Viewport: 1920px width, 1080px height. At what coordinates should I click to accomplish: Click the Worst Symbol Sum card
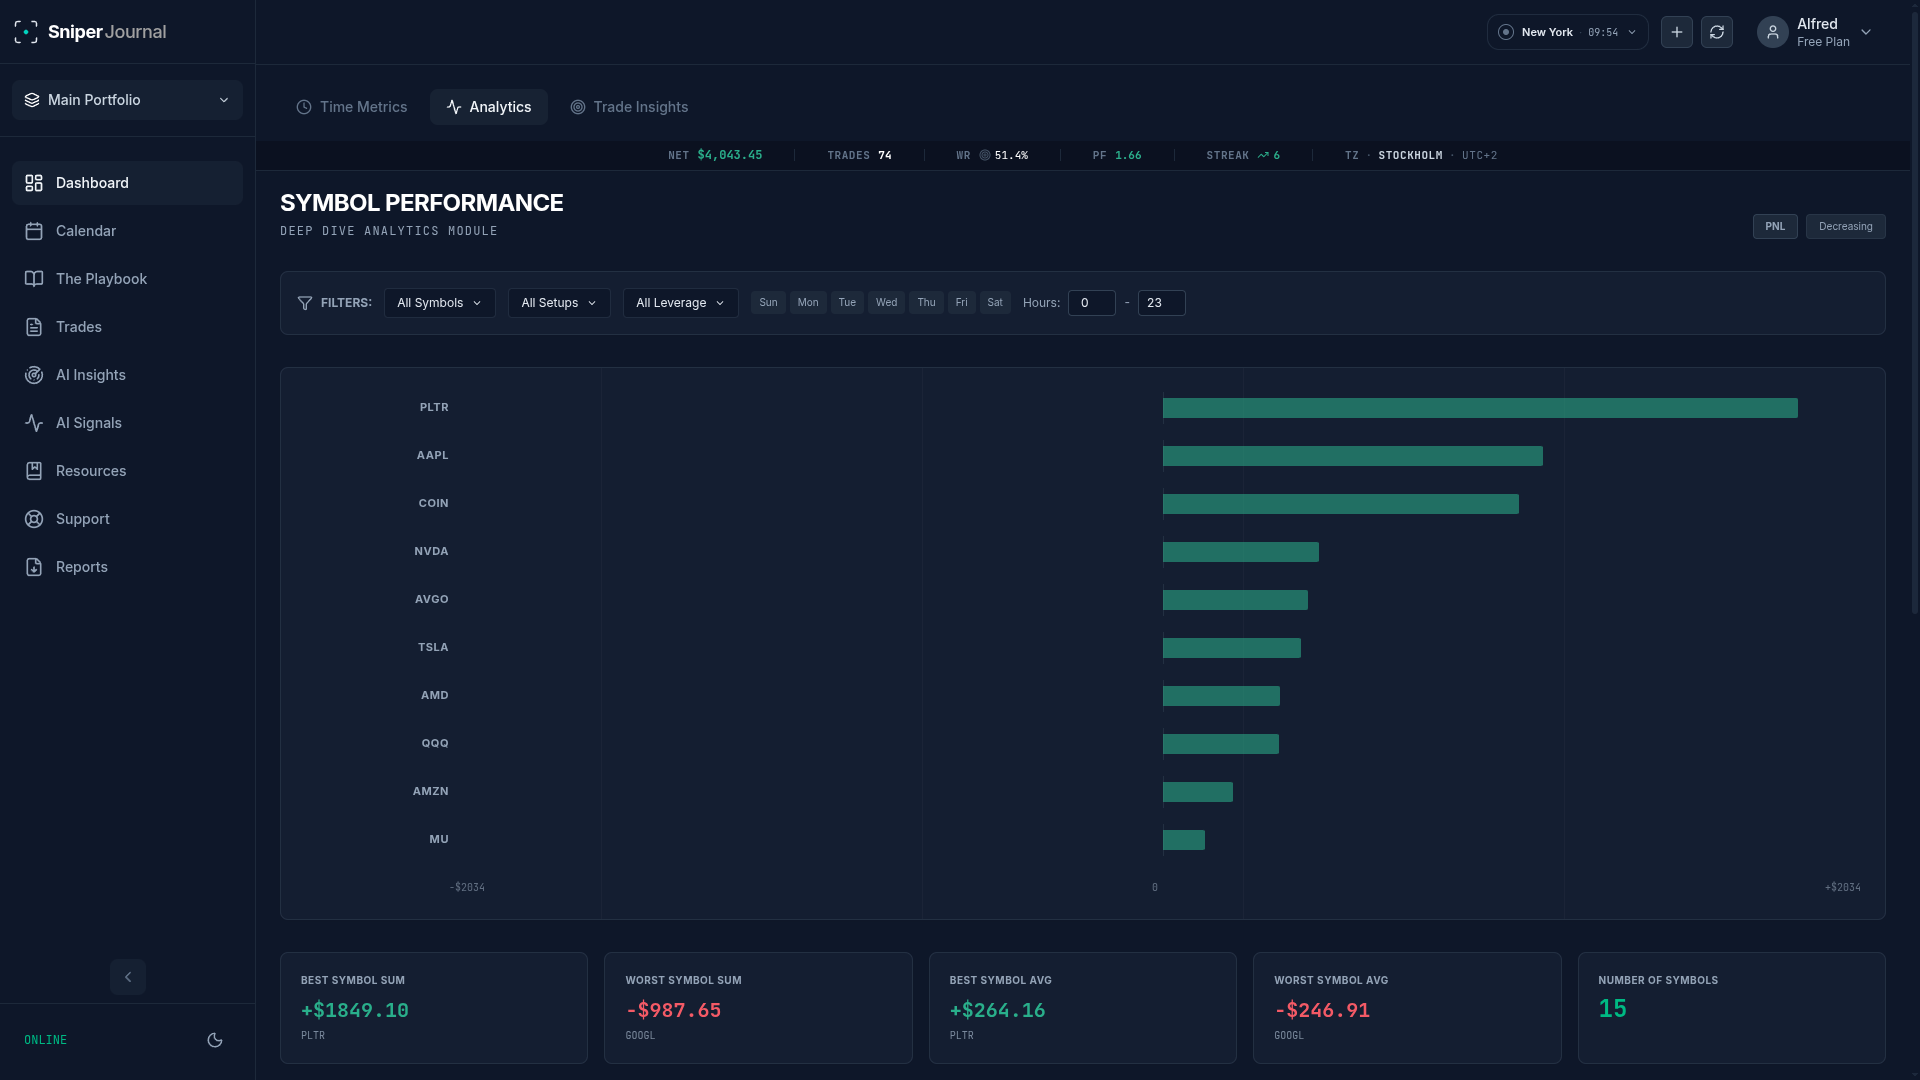click(758, 1008)
